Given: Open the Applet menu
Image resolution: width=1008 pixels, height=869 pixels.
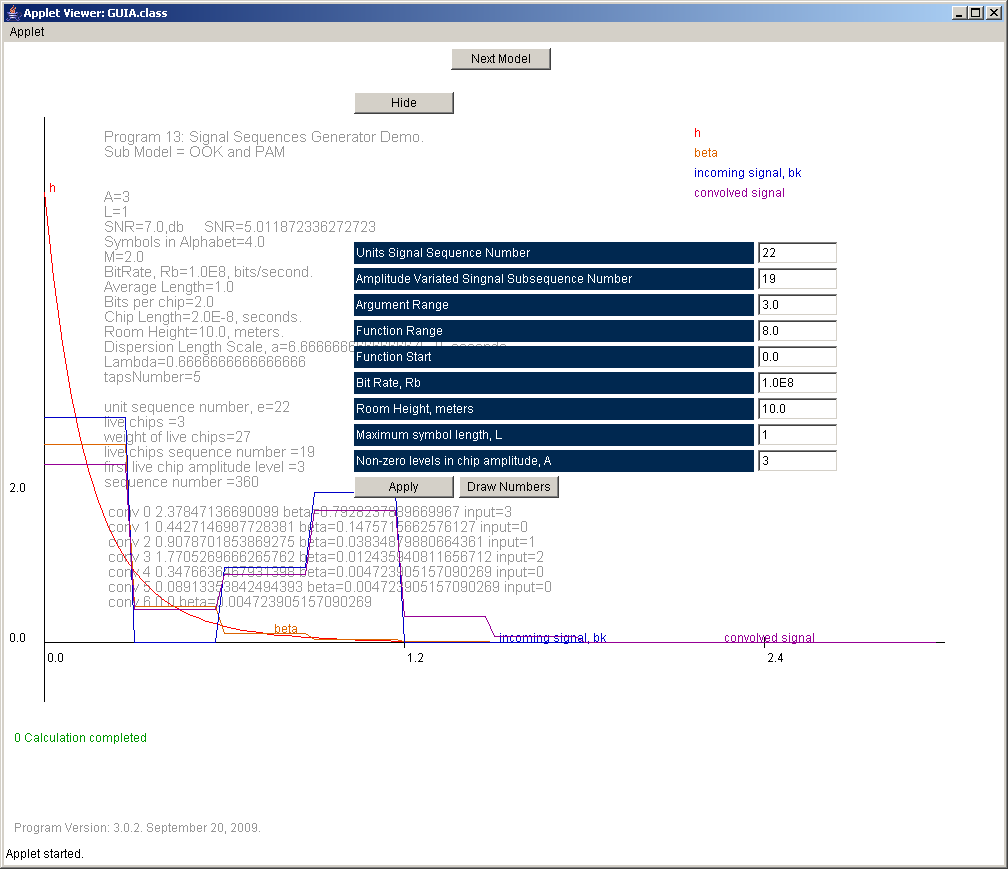Looking at the screenshot, I should (x=27, y=32).
